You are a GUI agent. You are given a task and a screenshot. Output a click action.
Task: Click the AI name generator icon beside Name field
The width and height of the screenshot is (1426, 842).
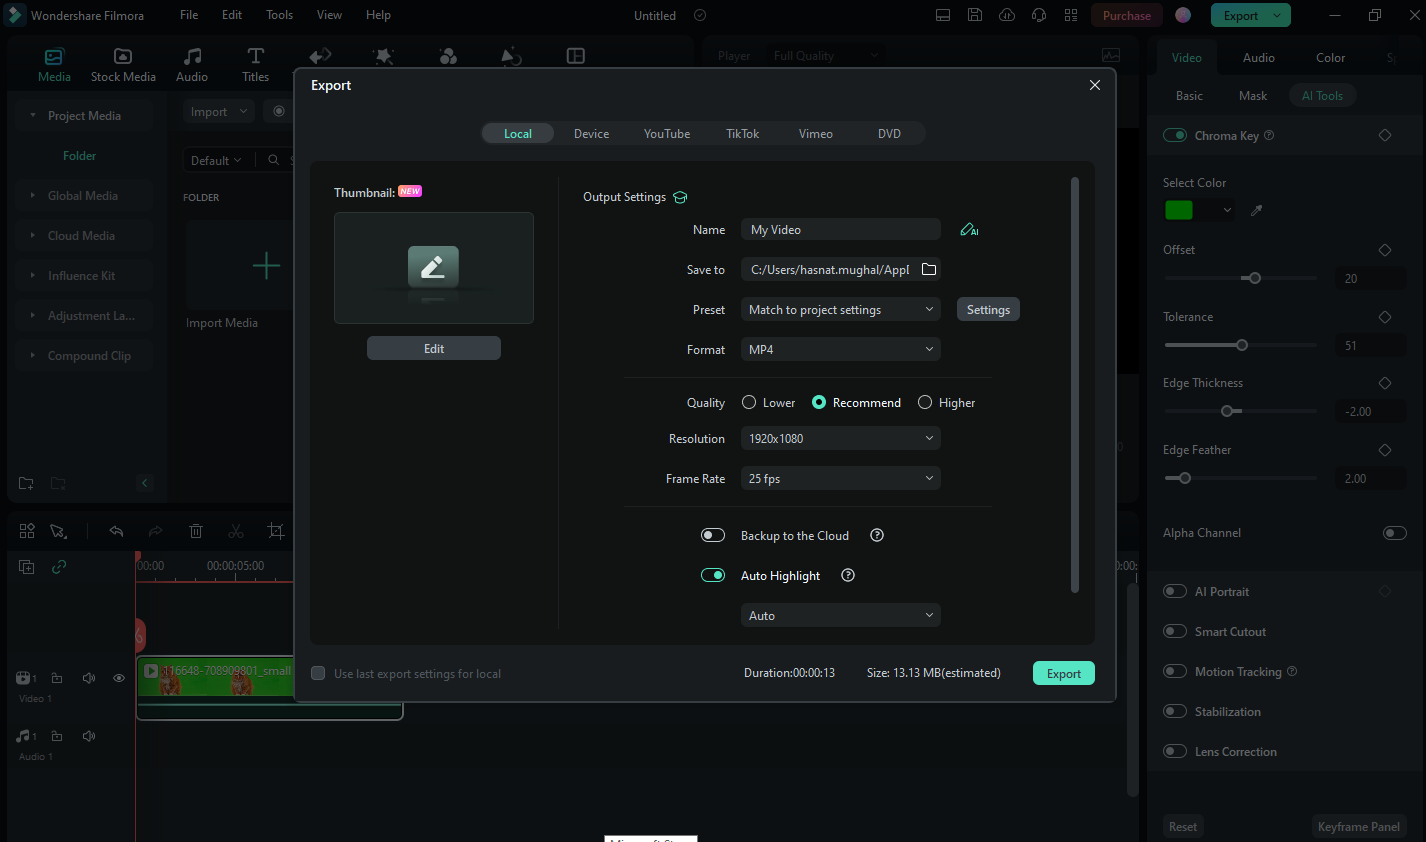click(968, 229)
